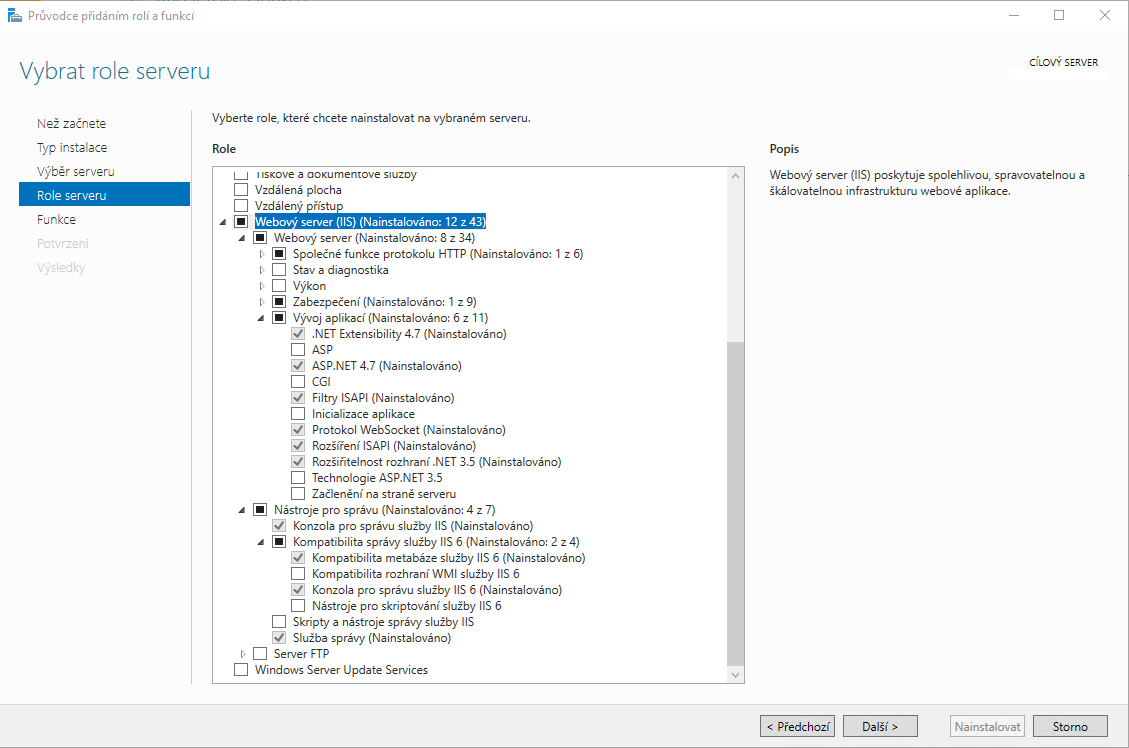Select Protokol WebSocket (Nainstalováno) row
The width and height of the screenshot is (1129, 748).
click(409, 430)
